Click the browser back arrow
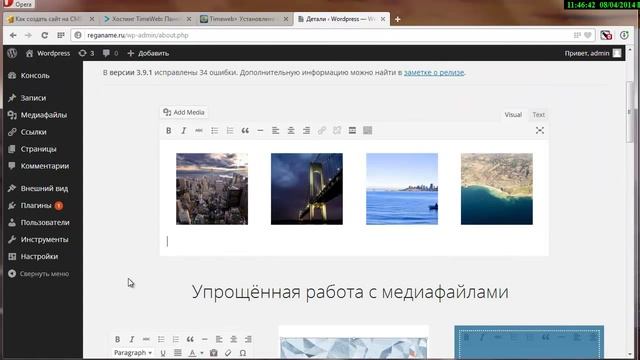 (13, 36)
